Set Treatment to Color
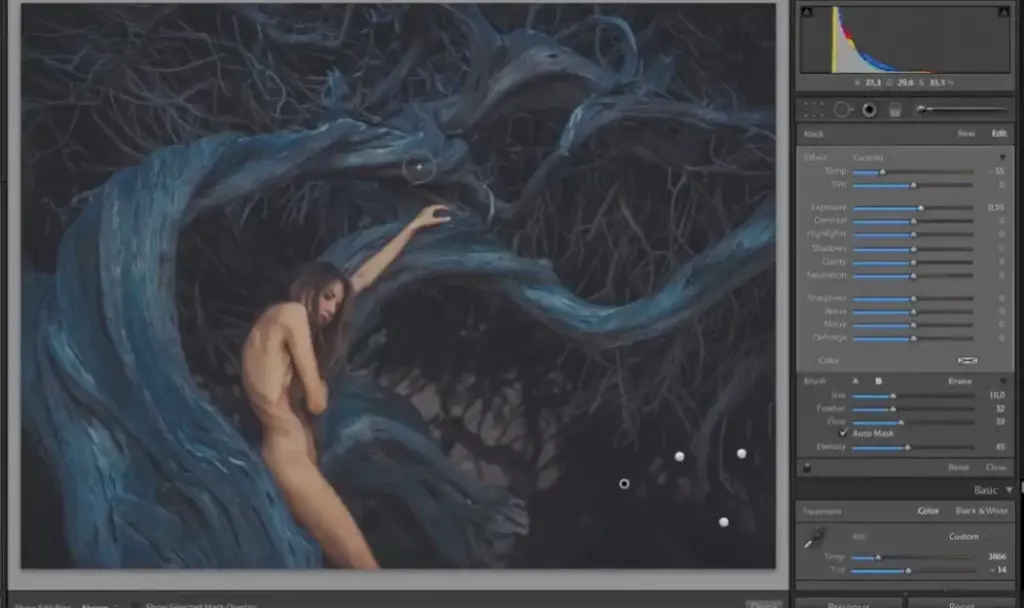Image resolution: width=1024 pixels, height=608 pixels. tap(928, 511)
